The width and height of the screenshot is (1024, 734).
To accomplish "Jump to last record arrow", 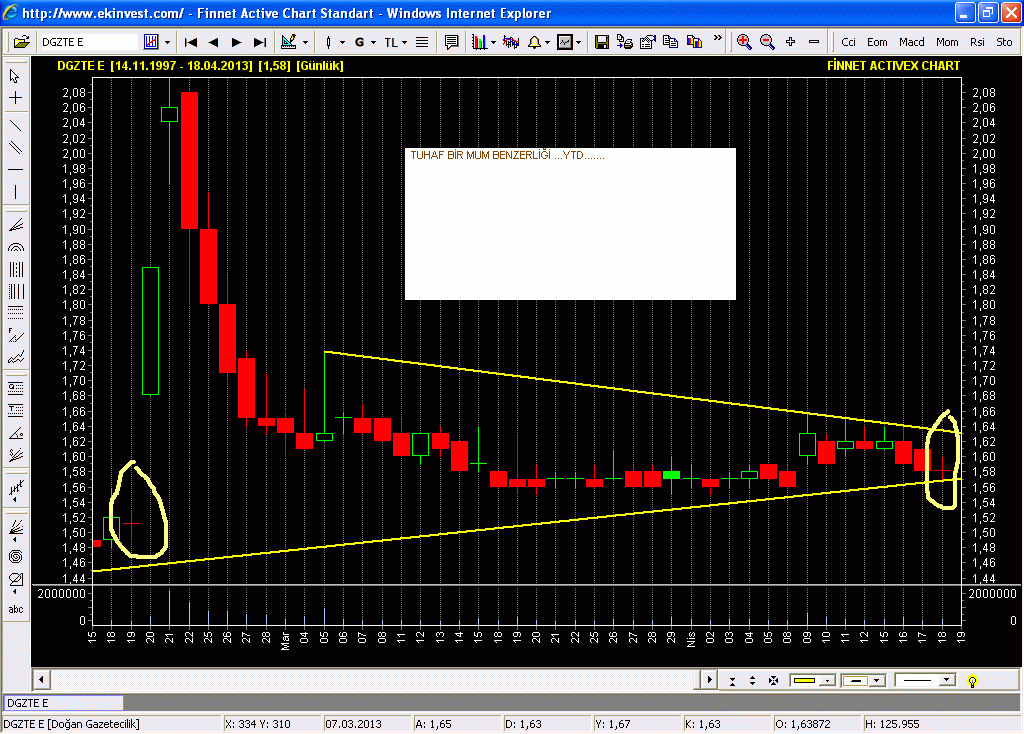I will point(260,42).
